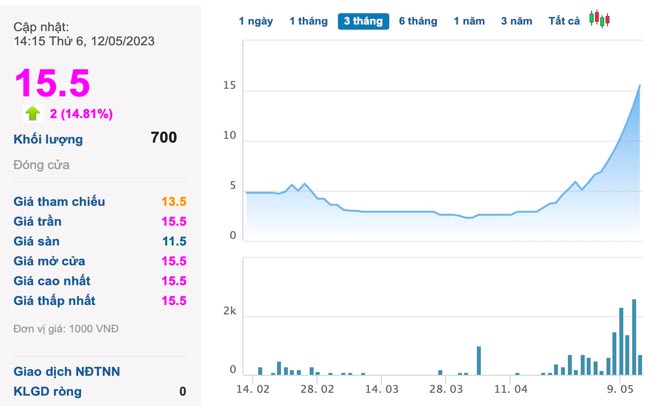Switch chart to candlestick view icon
The height and width of the screenshot is (406, 650).
point(599,19)
